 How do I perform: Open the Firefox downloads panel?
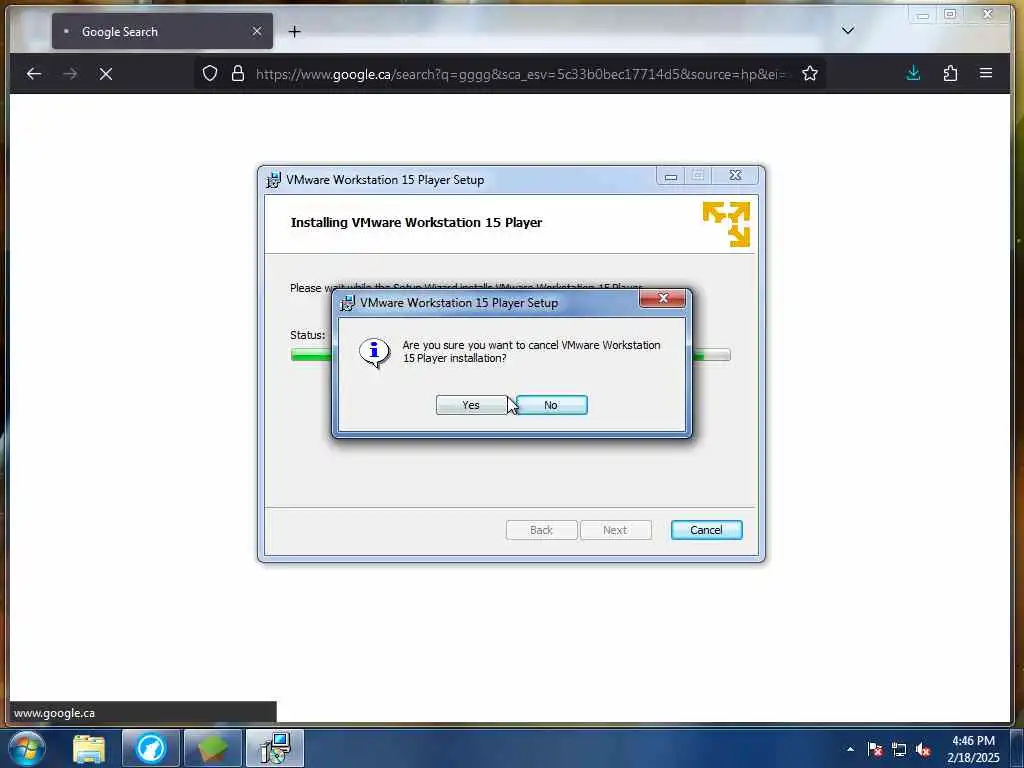914,73
